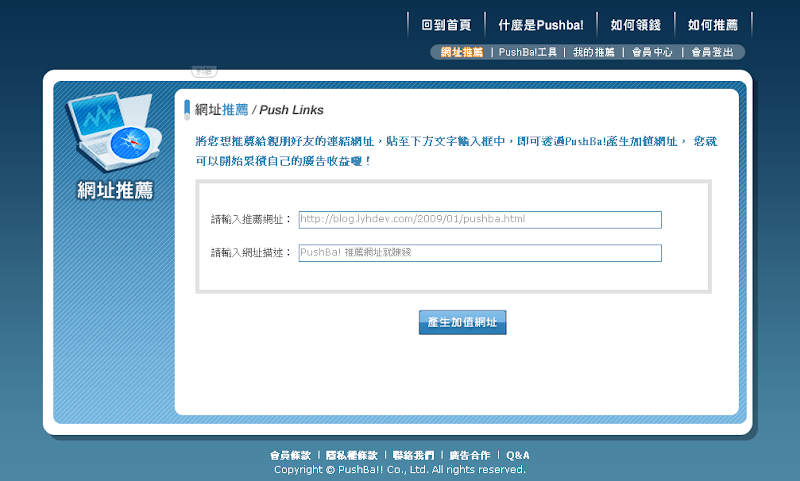Focus the 請輸入網址描述 description input field

[480, 253]
